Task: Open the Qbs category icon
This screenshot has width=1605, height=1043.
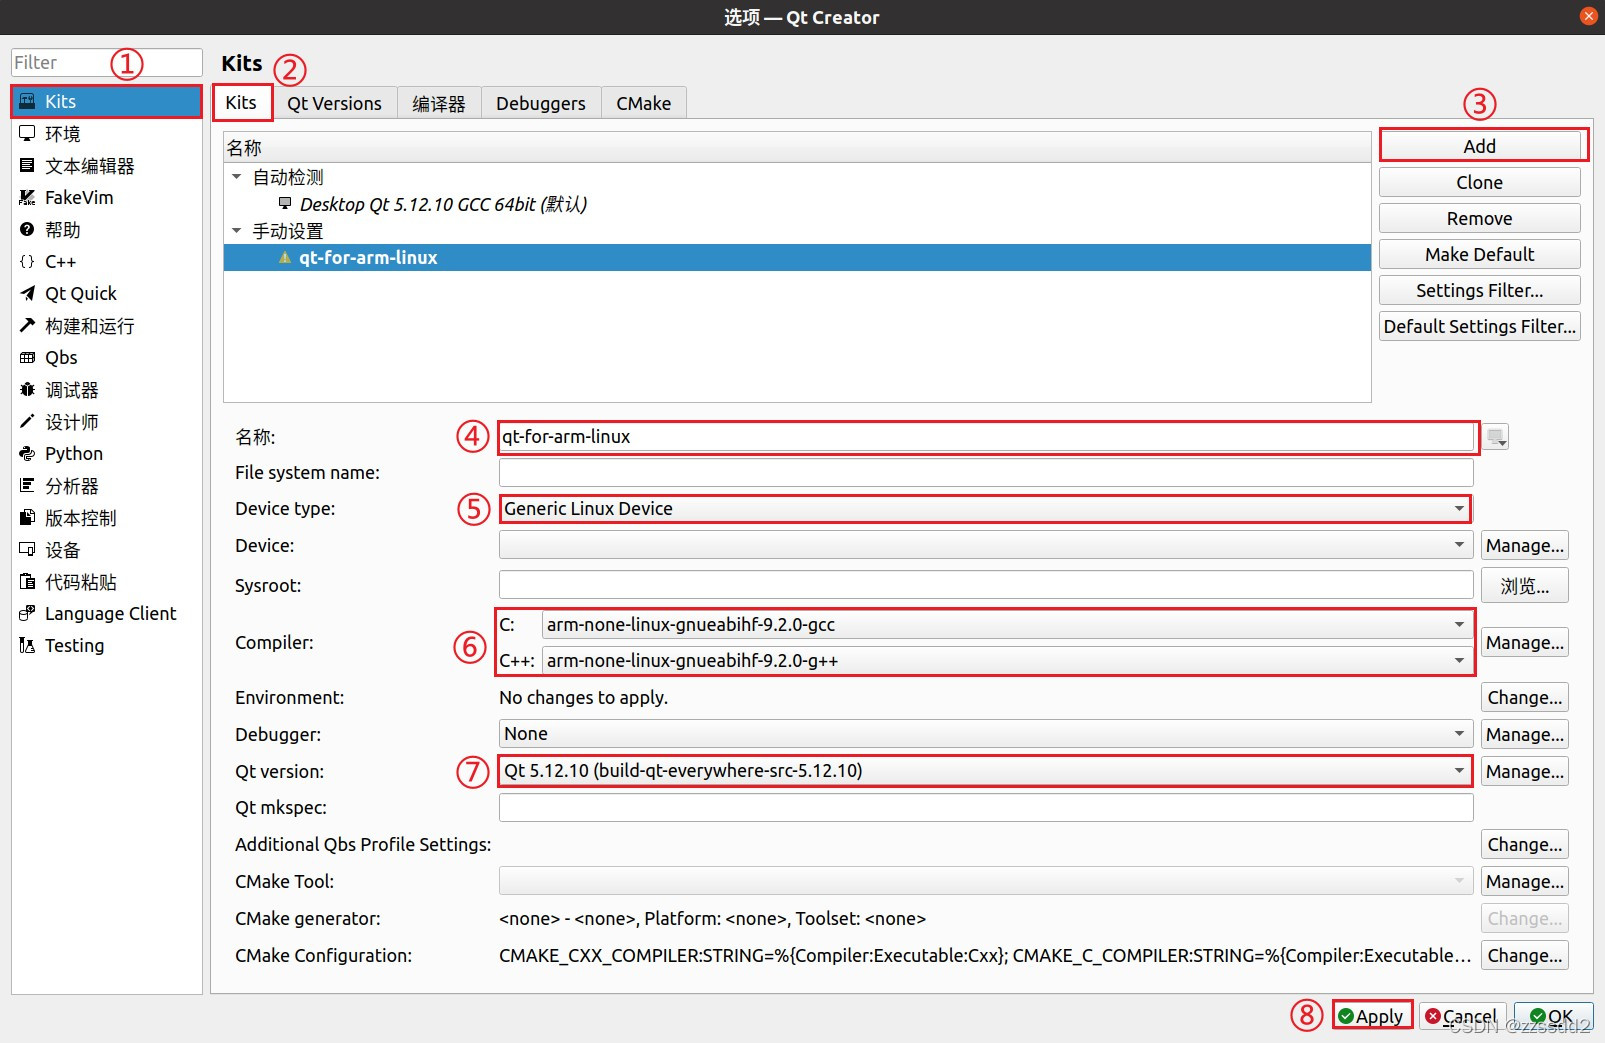Action: point(27,357)
